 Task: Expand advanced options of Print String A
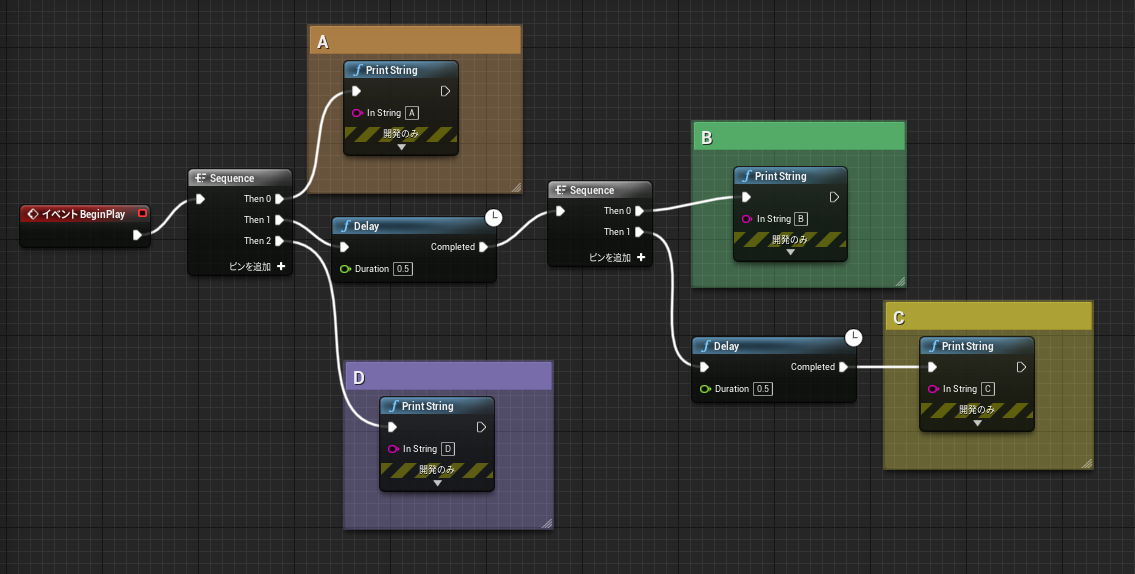(401, 147)
